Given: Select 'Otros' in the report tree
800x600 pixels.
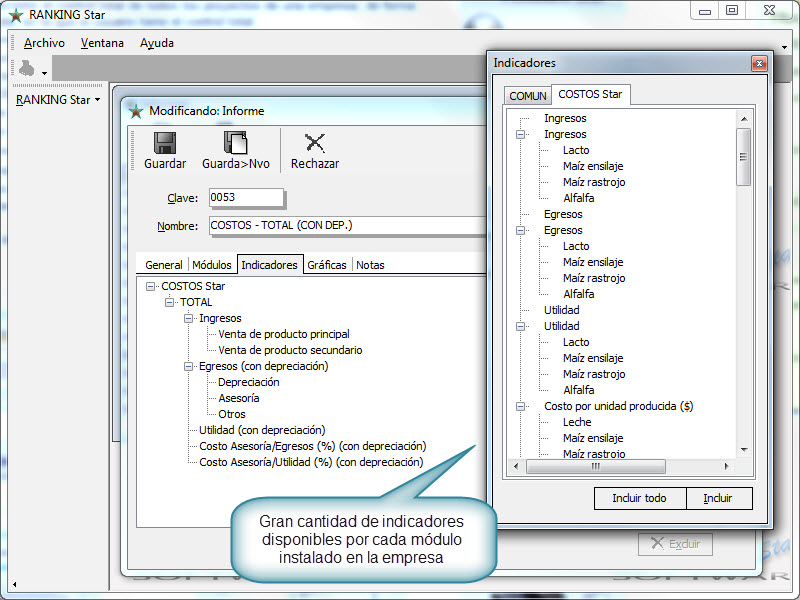Looking at the screenshot, I should tap(232, 414).
